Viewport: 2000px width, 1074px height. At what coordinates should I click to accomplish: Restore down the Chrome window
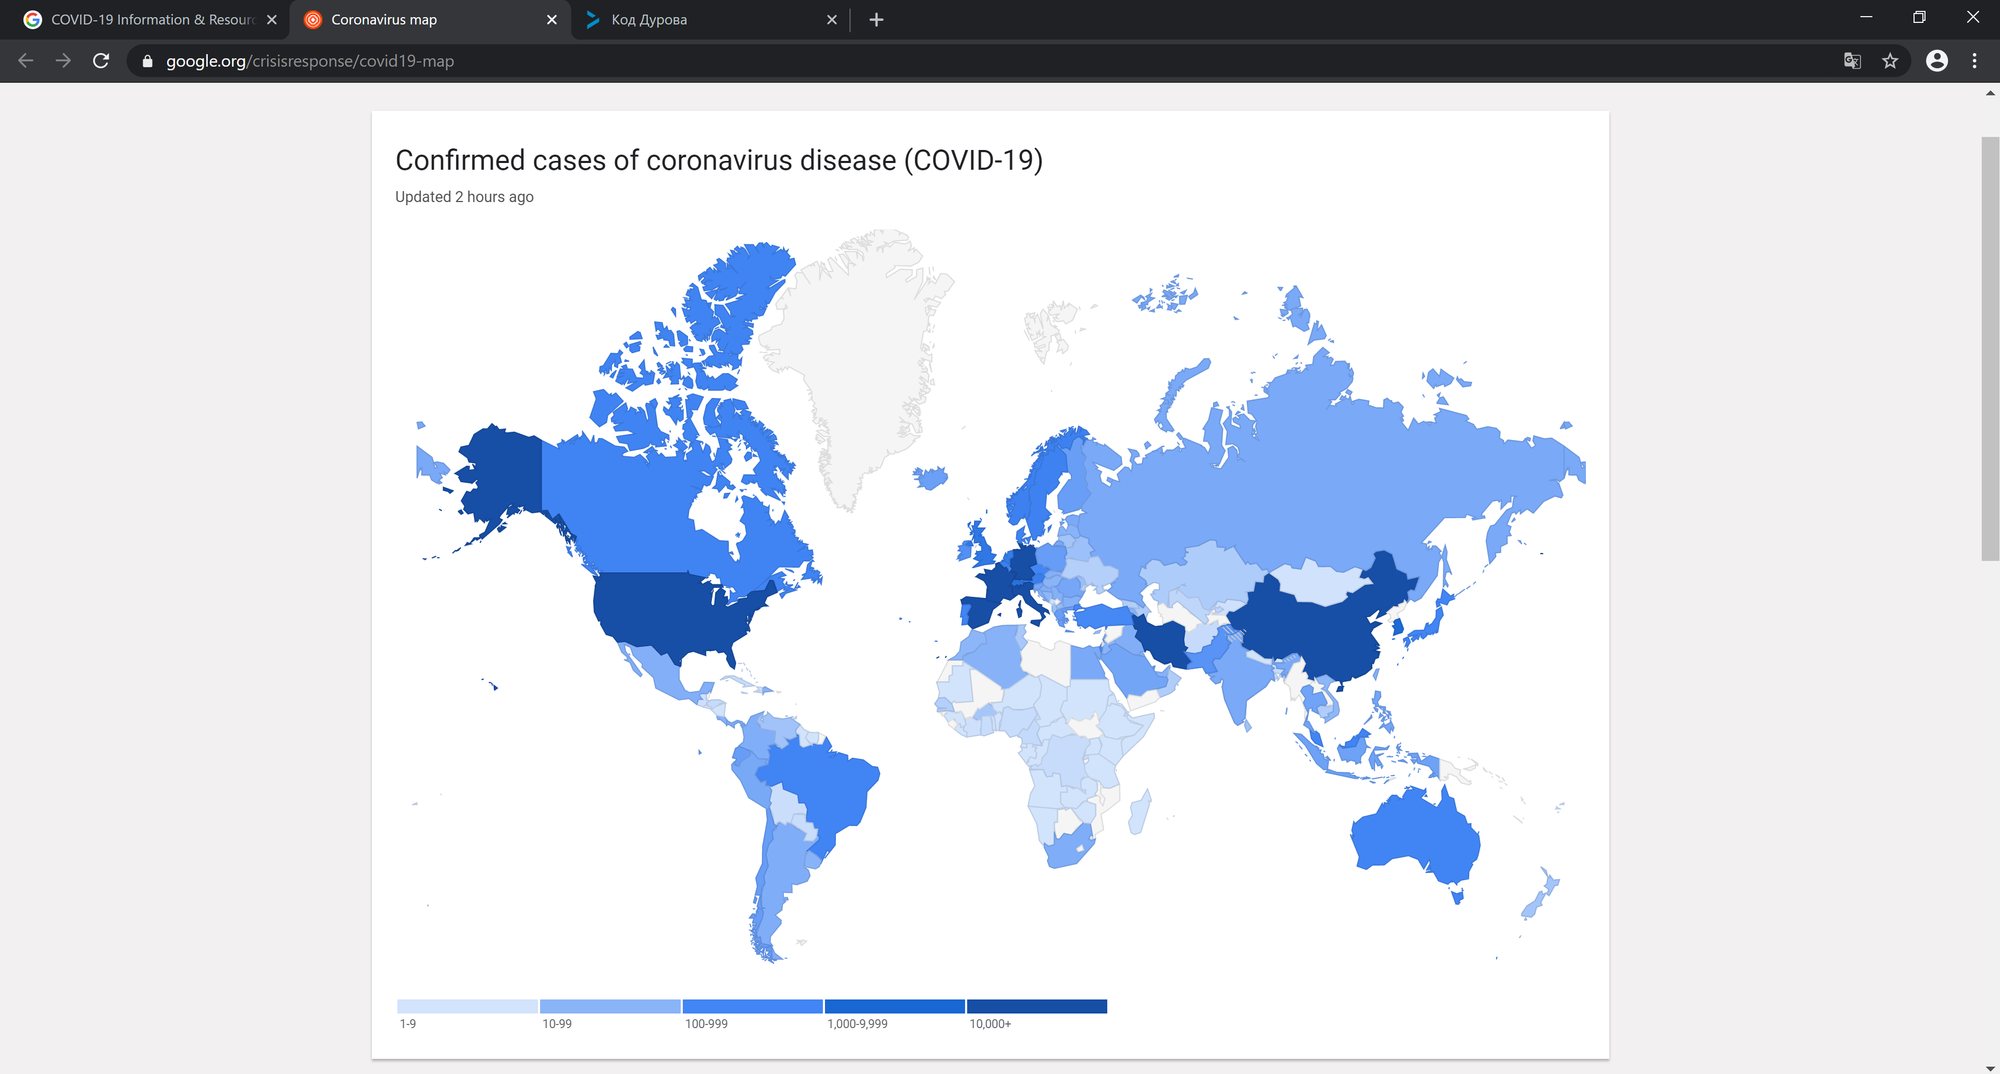click(x=1919, y=17)
